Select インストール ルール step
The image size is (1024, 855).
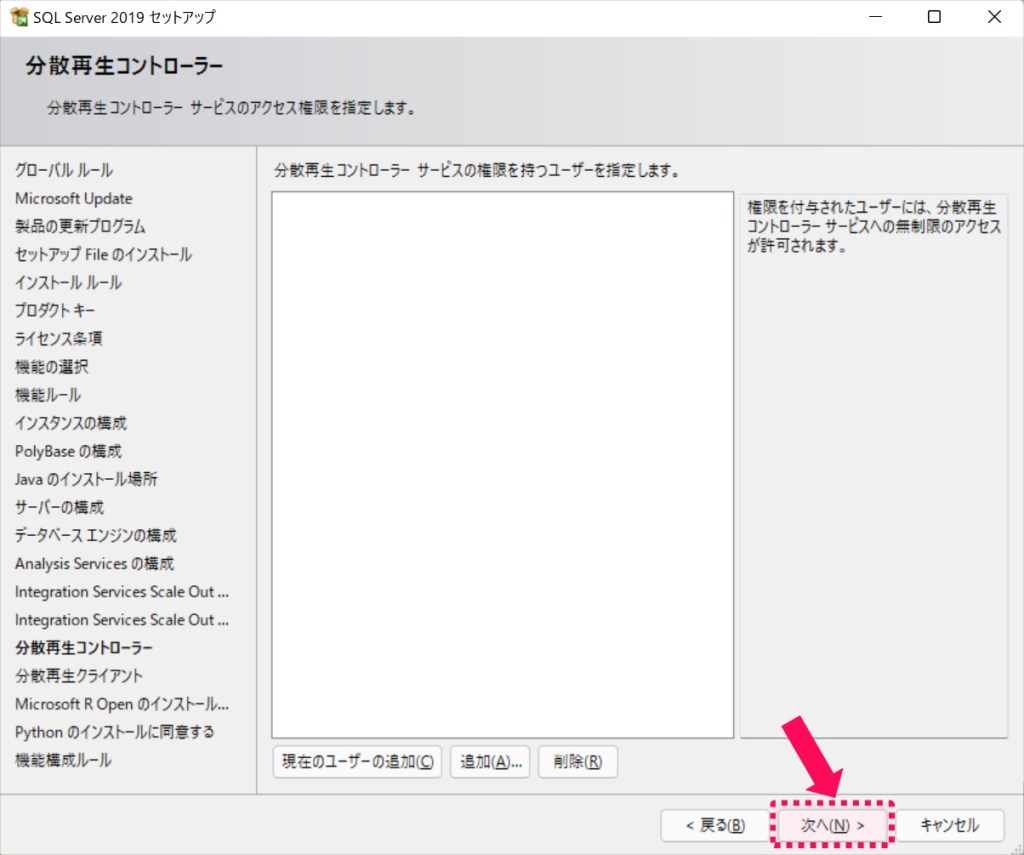tap(69, 283)
